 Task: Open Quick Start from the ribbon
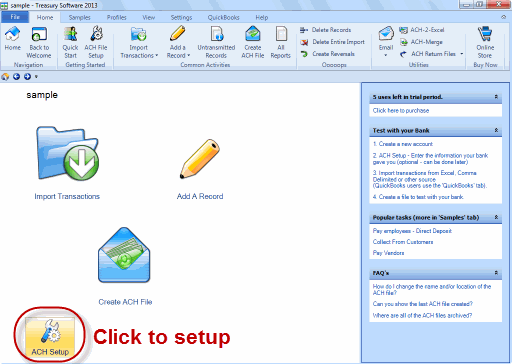70,43
